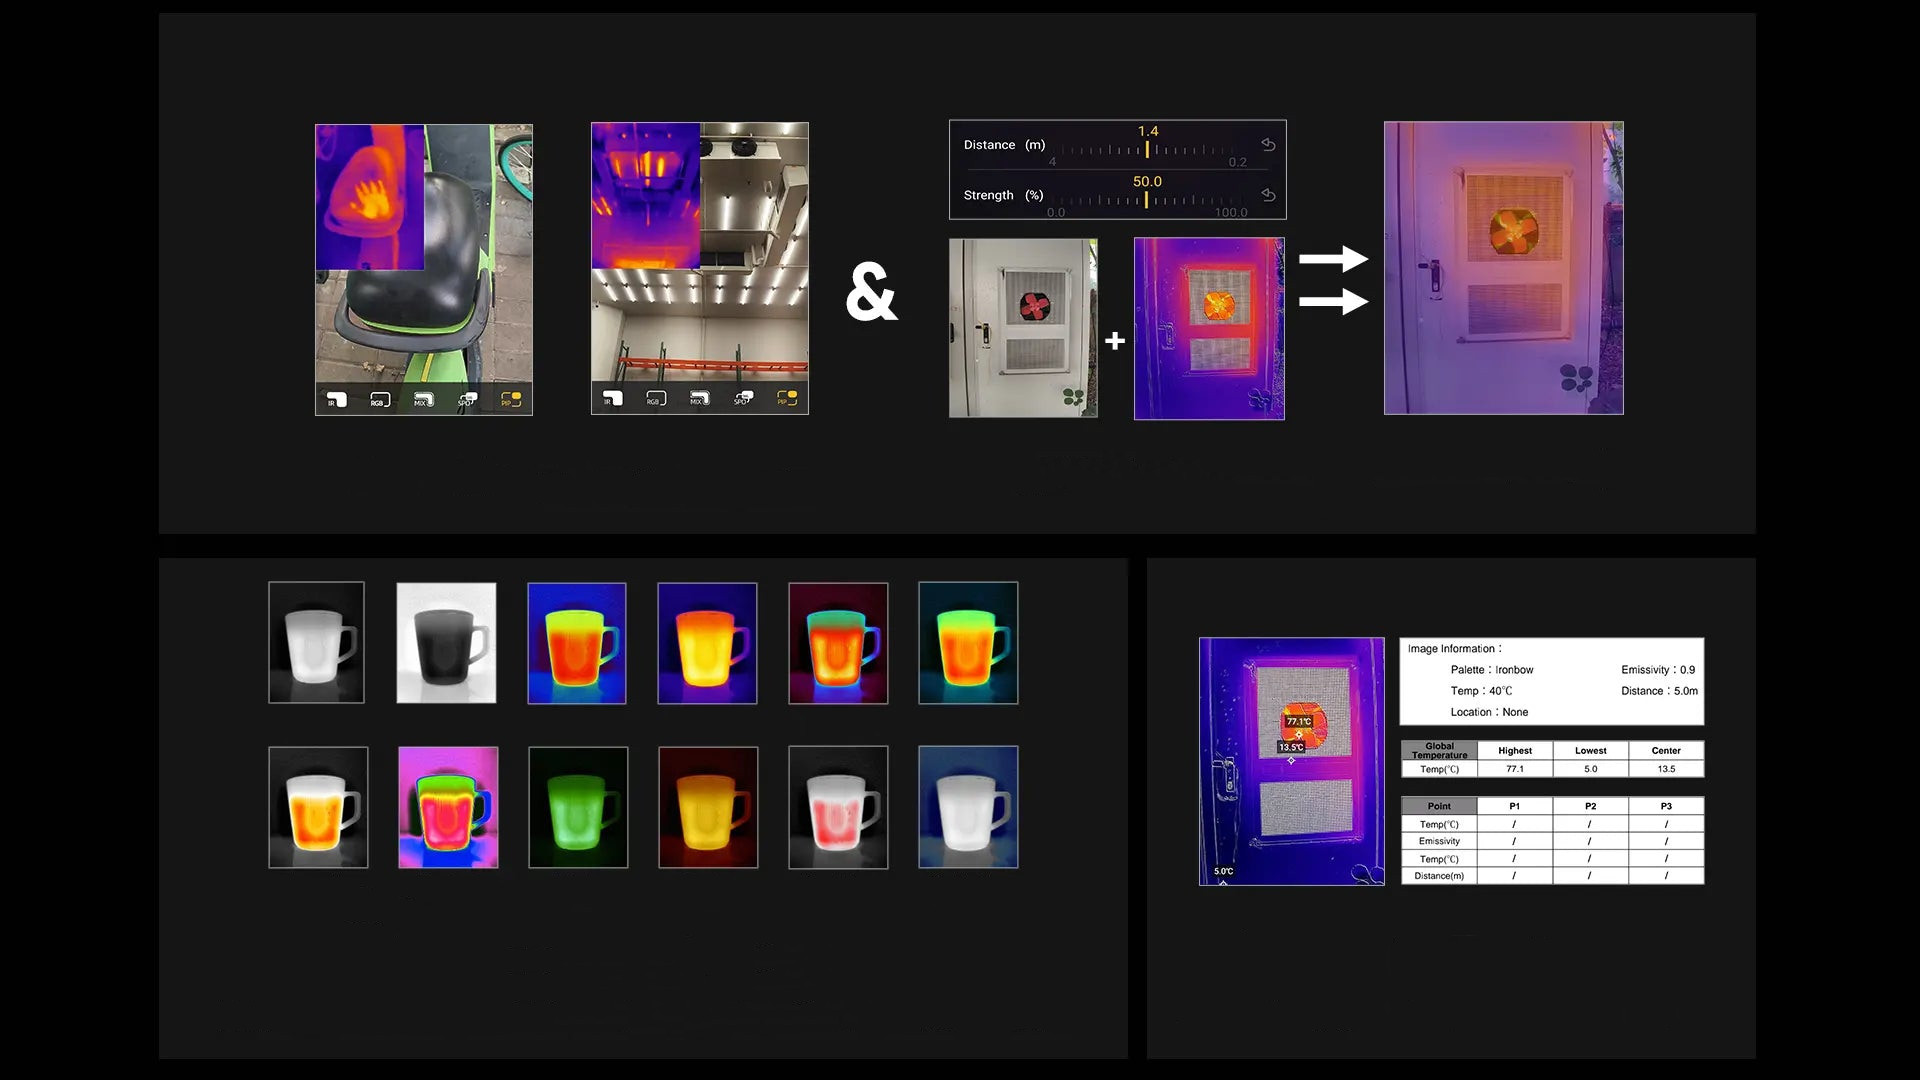Reset the Strength value with undo arrow
The width and height of the screenshot is (1920, 1080).
tap(1268, 195)
